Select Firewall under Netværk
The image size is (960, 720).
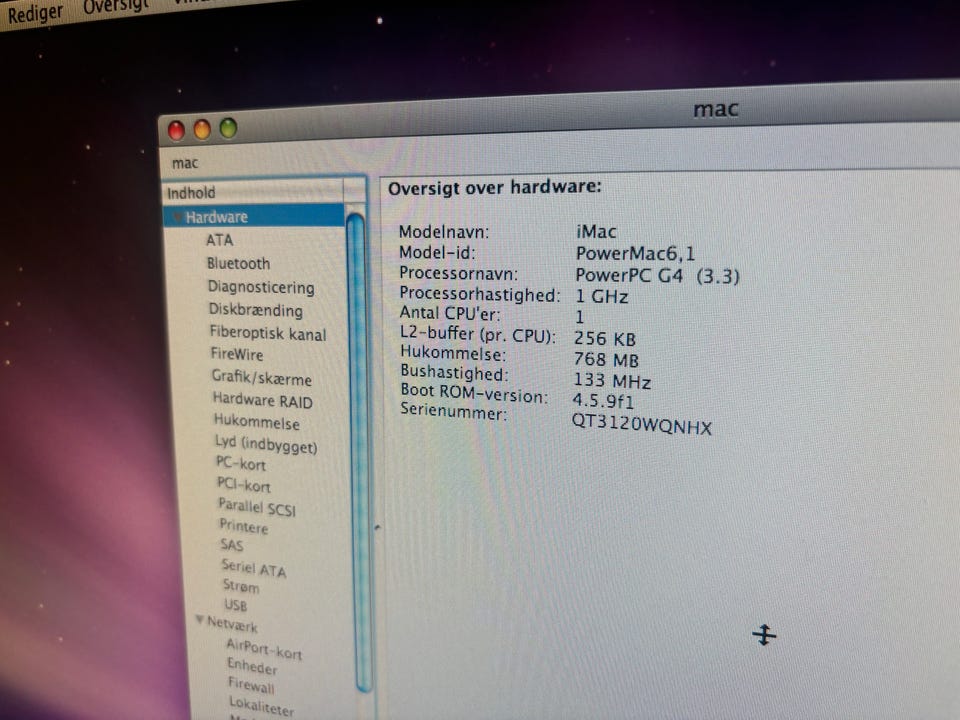(x=251, y=684)
